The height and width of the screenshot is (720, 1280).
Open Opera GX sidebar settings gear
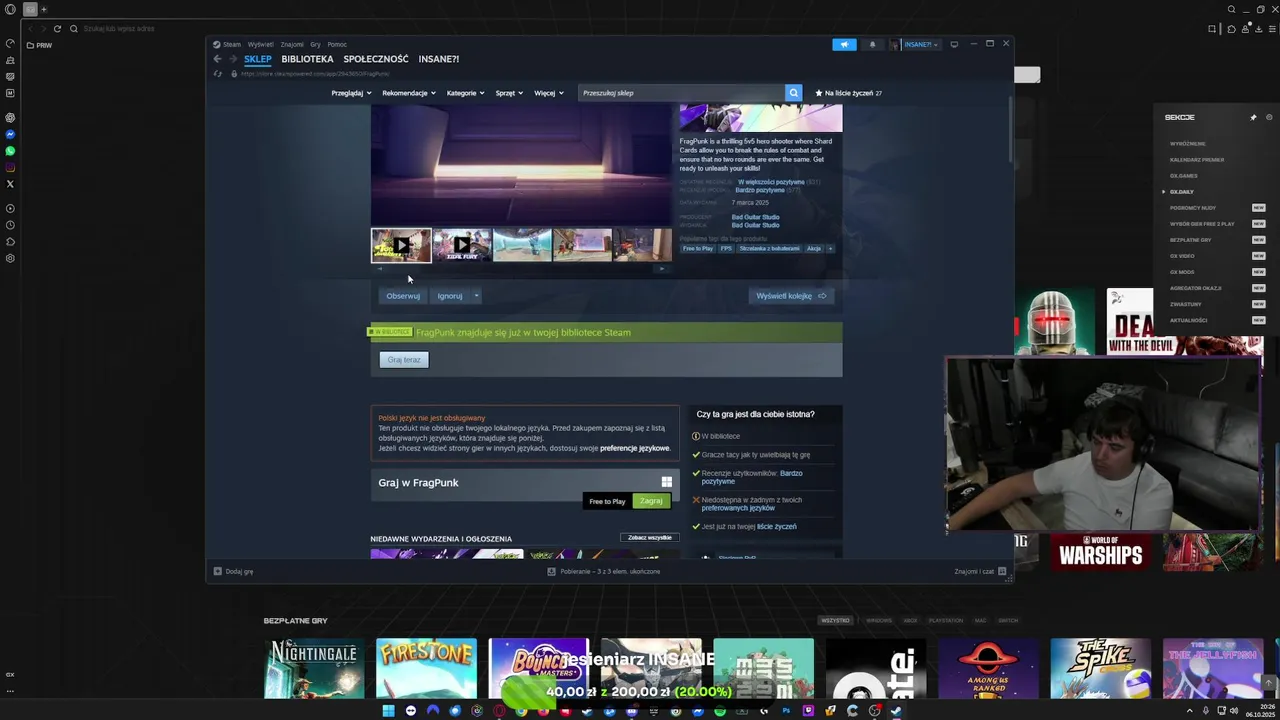click(x=10, y=258)
